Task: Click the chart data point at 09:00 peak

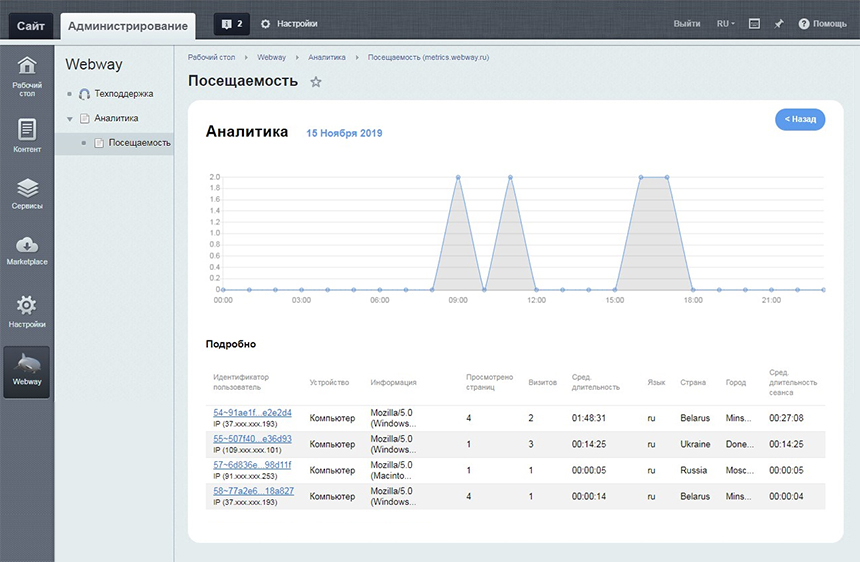Action: click(x=458, y=177)
